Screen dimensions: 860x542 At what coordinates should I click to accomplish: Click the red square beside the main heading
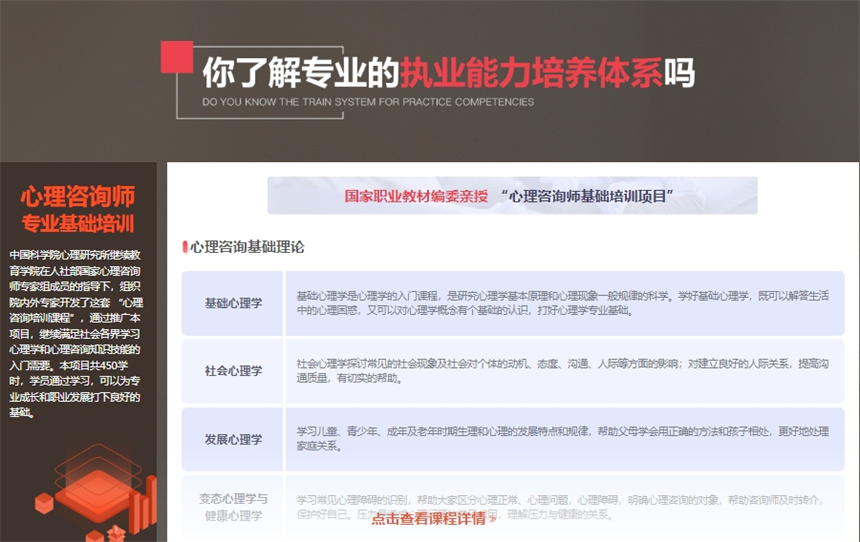coord(176,57)
